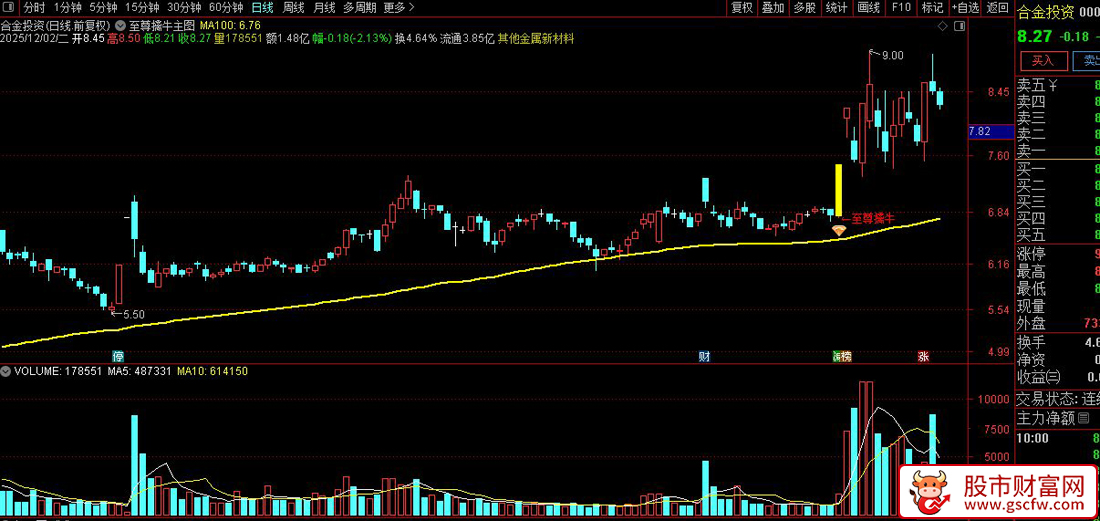Toggle the left panel icon beside 分时
Viewport: 1100px width, 521px height.
(10, 8)
